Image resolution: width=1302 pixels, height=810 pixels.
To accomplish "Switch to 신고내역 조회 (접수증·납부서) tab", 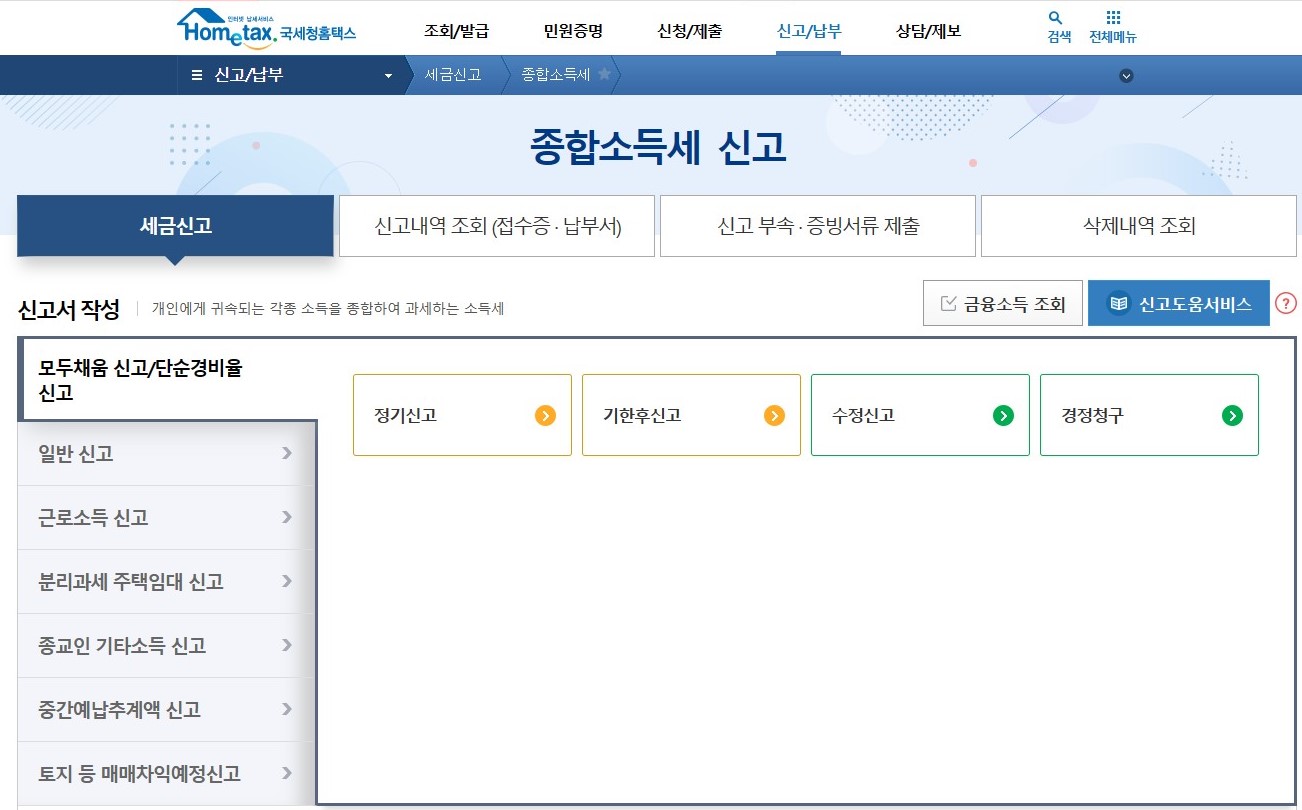I will (497, 226).
